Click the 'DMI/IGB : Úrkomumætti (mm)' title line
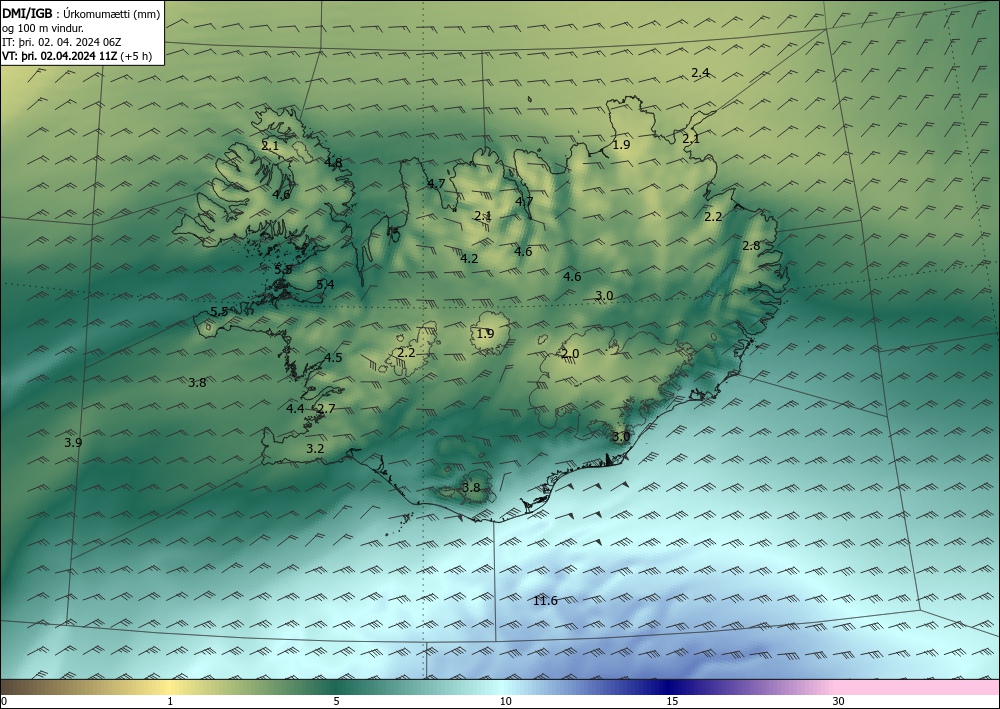Viewport: 1000px width, 709px height. coord(81,14)
